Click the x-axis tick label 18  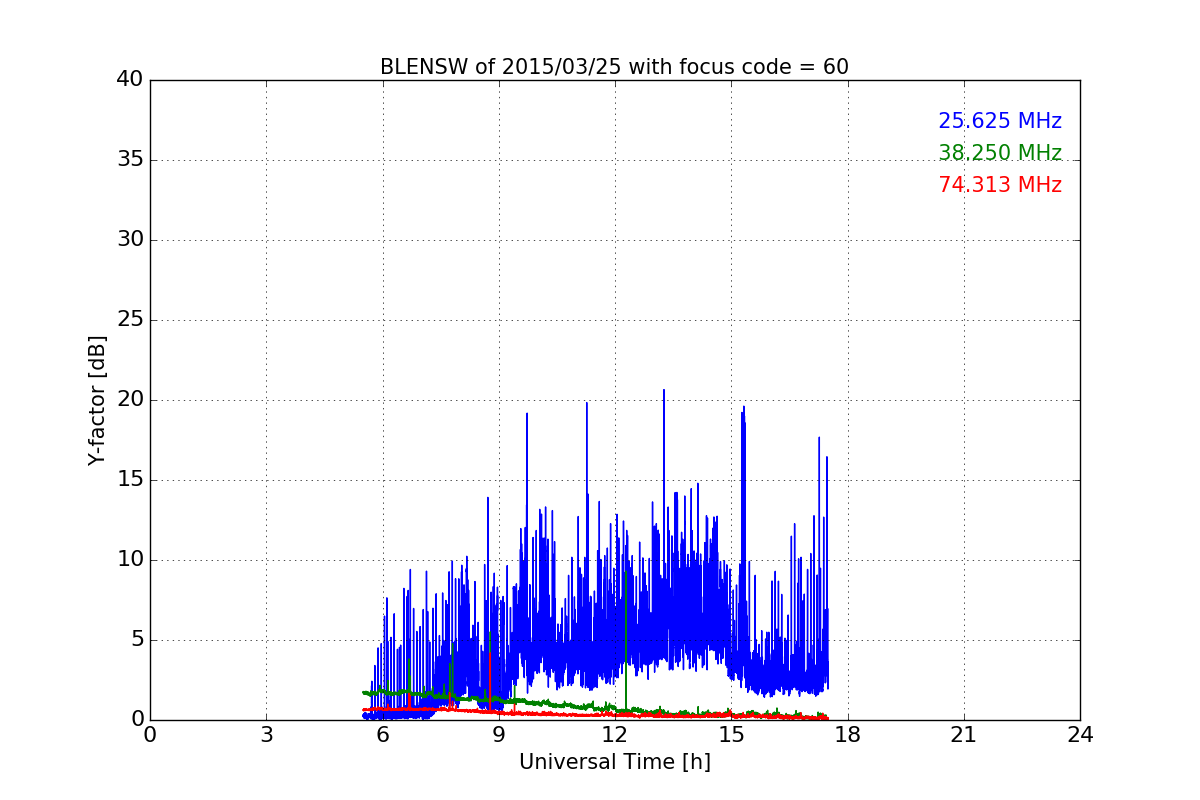(848, 734)
